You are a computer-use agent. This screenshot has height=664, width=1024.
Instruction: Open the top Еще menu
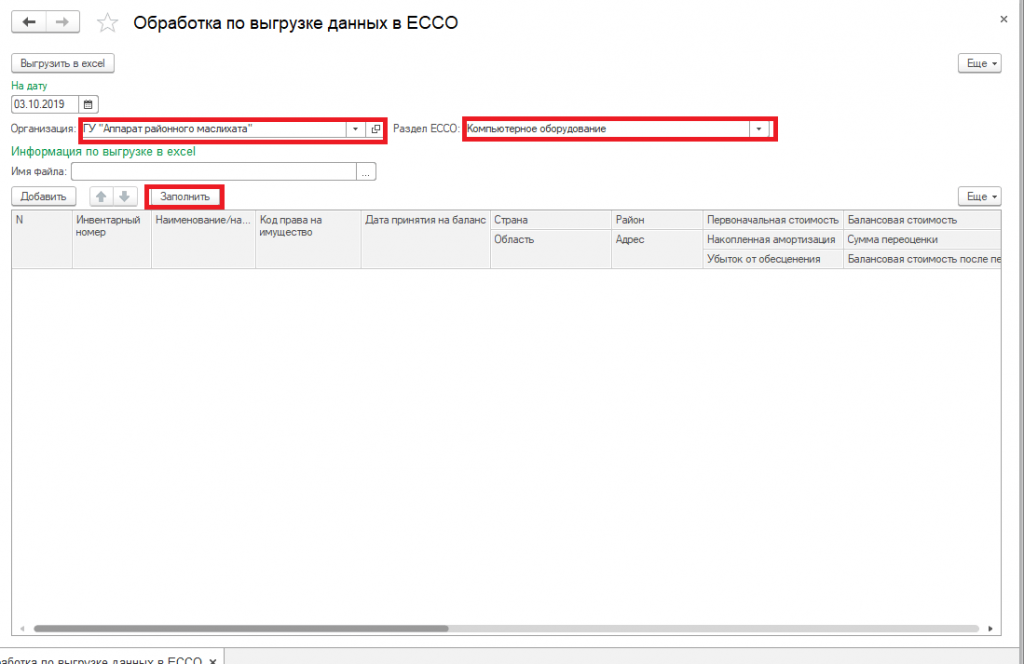[979, 63]
